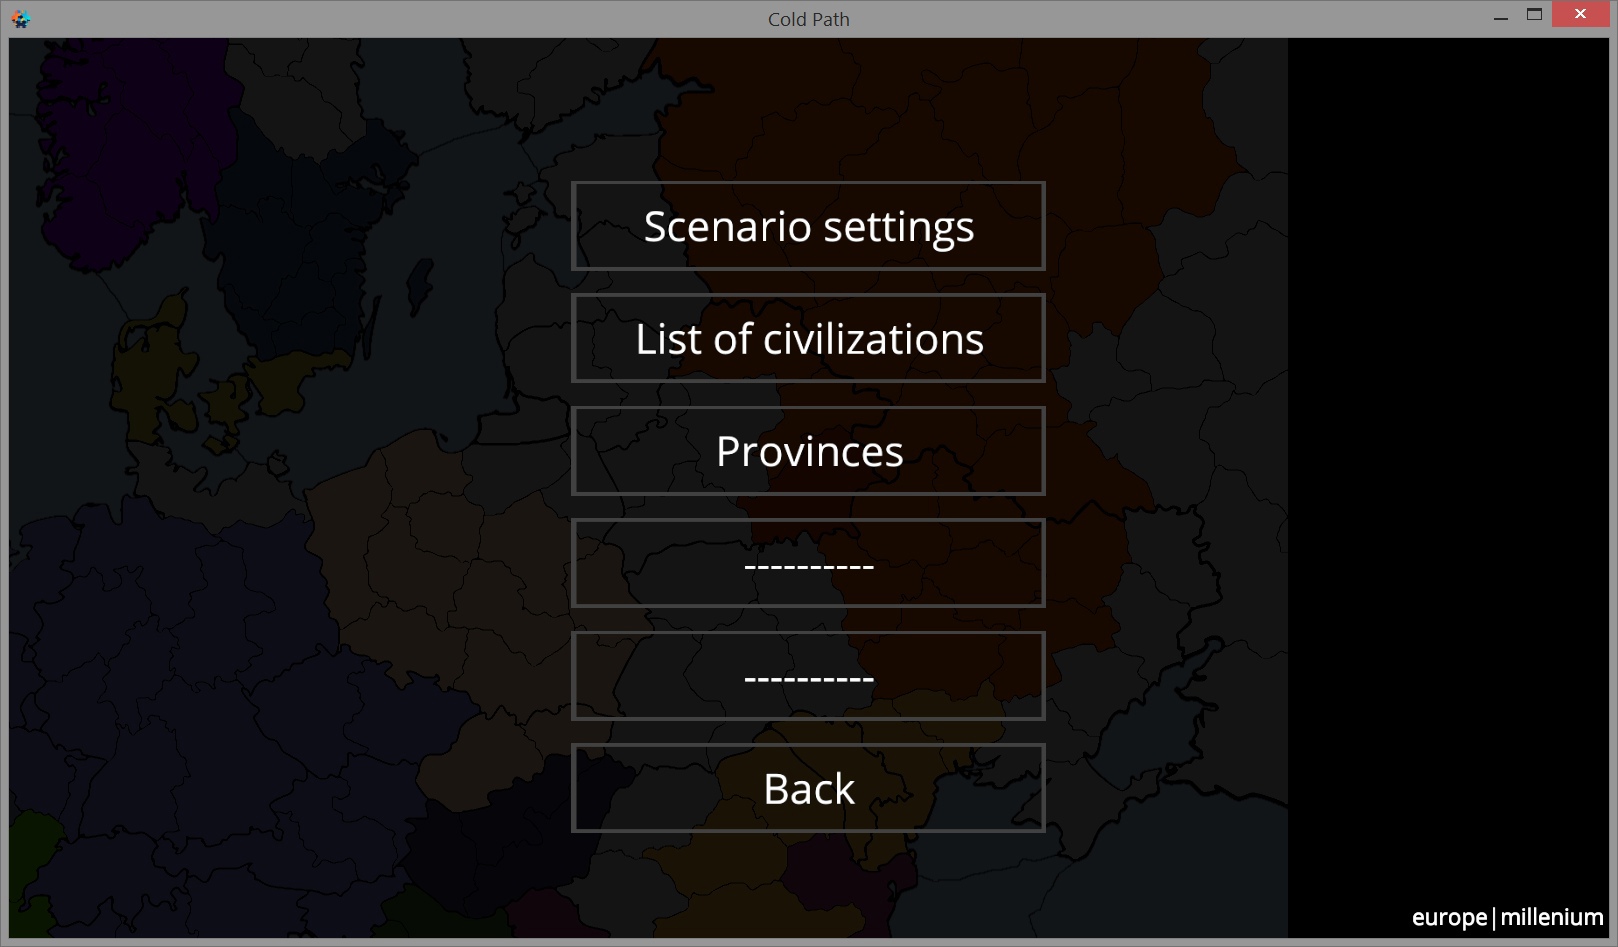
Task: Click the europe label in bottom corner
Action: pos(1448,917)
